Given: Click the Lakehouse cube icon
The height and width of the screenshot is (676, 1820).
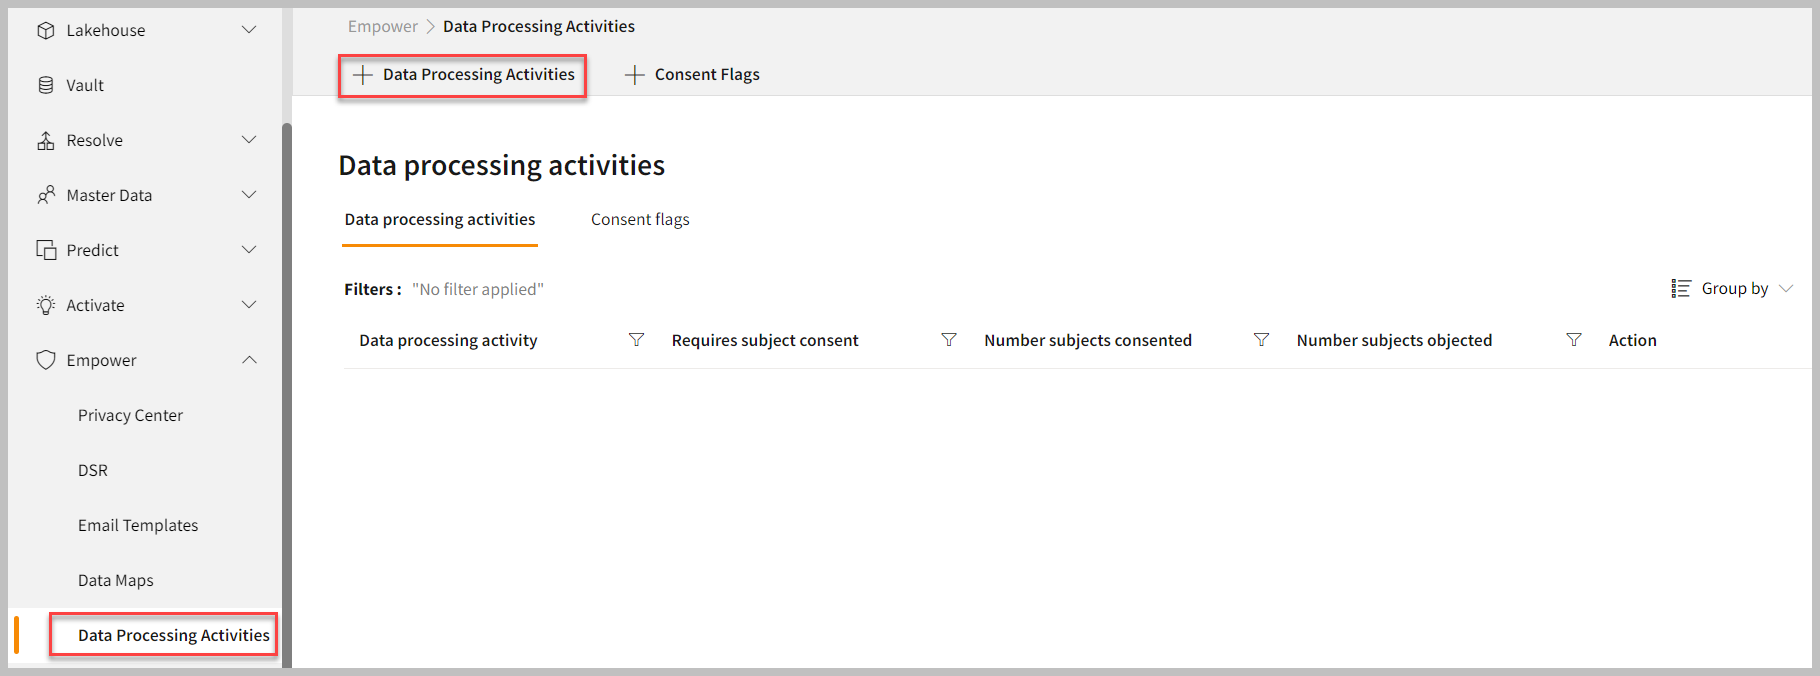Looking at the screenshot, I should [46, 30].
